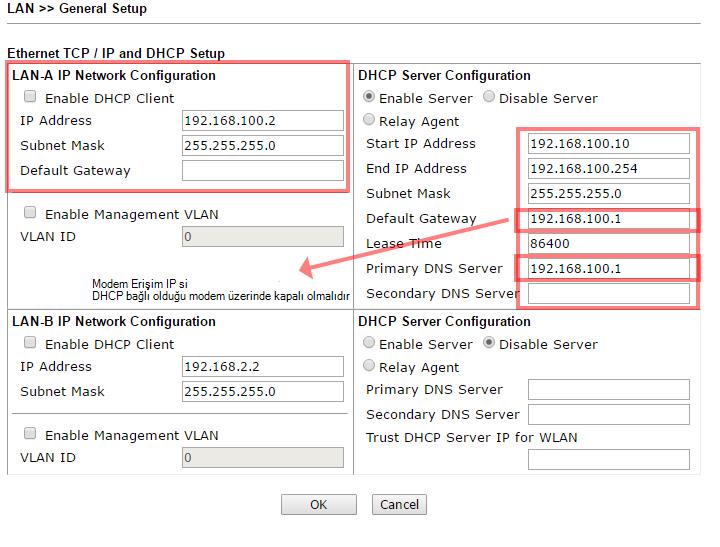The width and height of the screenshot is (720, 547).
Task: Enable DHCP Client for LAN-B
Action: click(30, 343)
